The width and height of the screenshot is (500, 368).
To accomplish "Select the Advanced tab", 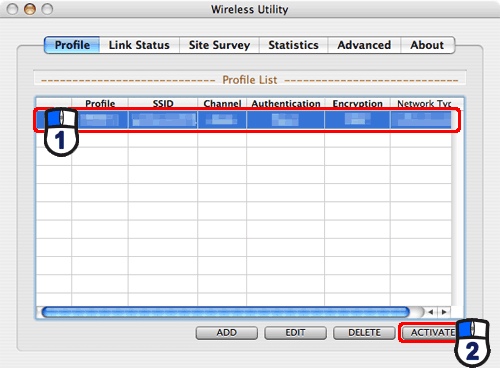I will pyautogui.click(x=364, y=45).
